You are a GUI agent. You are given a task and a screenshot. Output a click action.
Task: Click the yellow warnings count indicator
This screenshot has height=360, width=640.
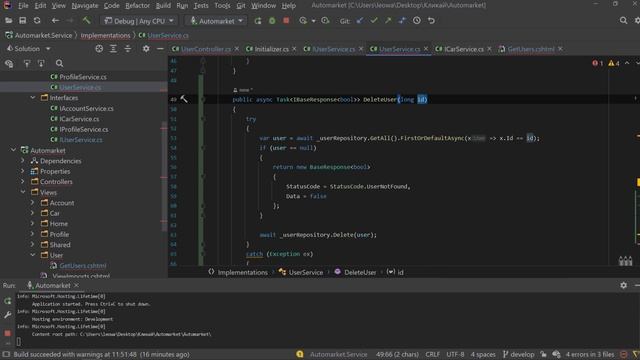(614, 63)
